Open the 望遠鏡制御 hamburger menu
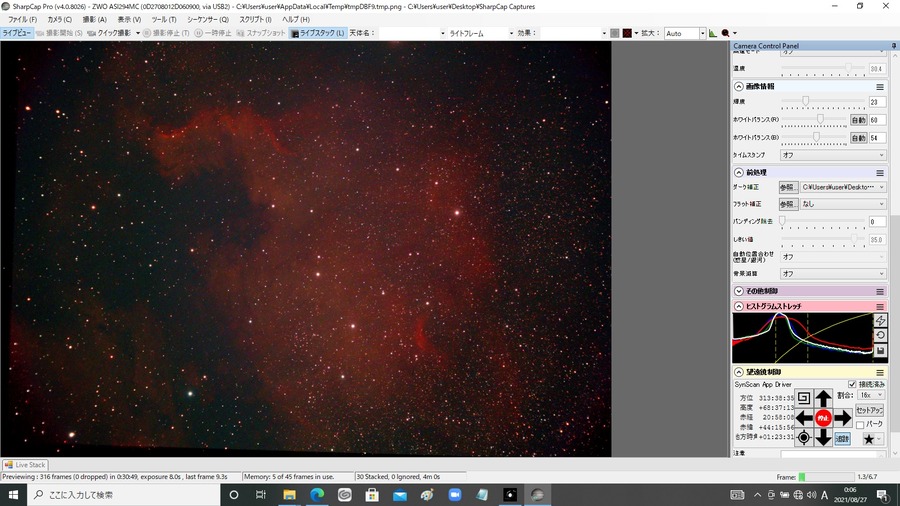Image resolution: width=900 pixels, height=506 pixels. coord(880,372)
